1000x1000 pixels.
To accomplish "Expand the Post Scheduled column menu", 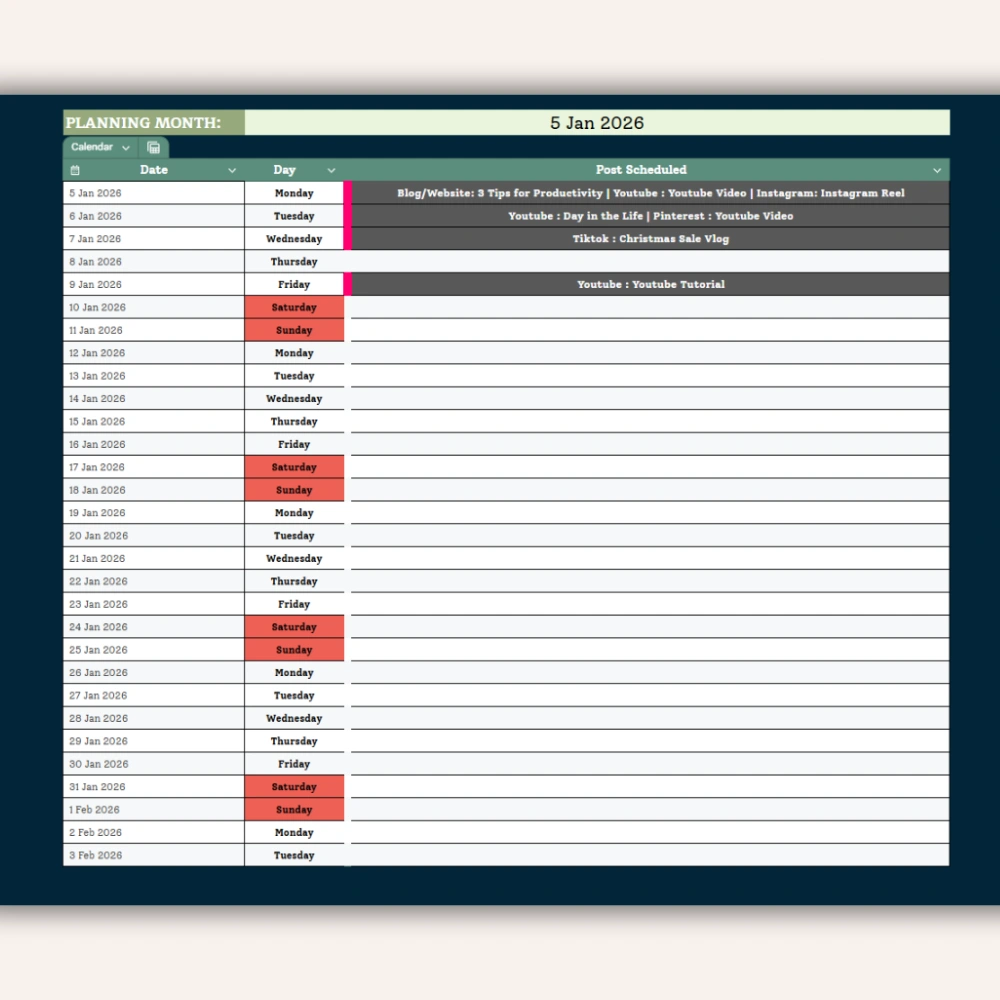I will click(x=937, y=169).
